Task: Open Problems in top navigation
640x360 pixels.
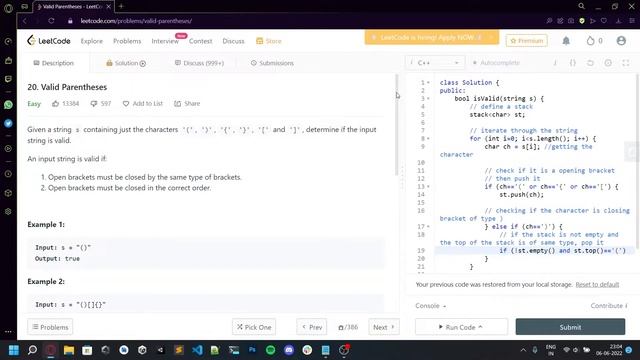Action: click(x=127, y=41)
